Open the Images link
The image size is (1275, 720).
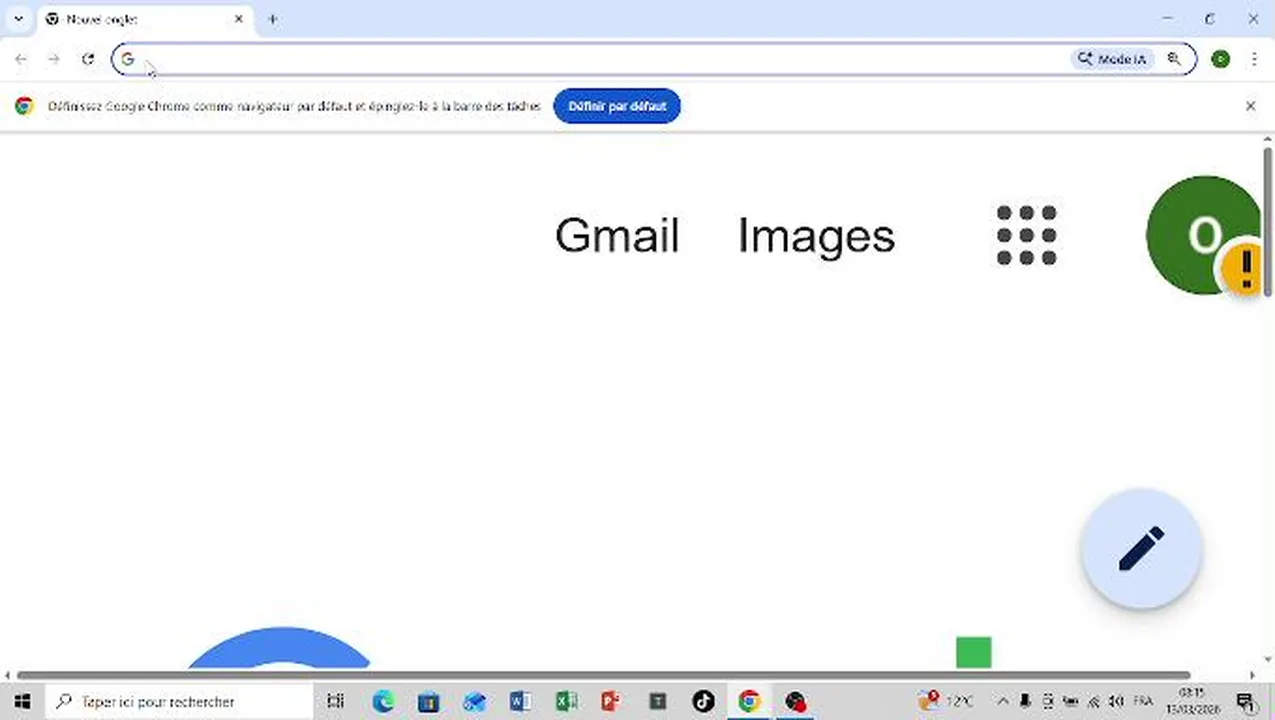coord(816,236)
